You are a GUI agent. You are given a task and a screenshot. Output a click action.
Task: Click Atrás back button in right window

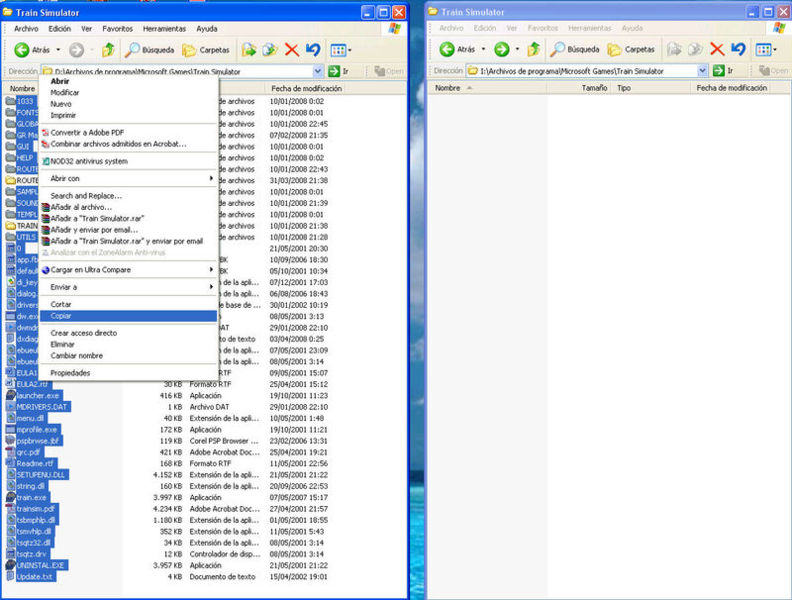click(x=457, y=49)
